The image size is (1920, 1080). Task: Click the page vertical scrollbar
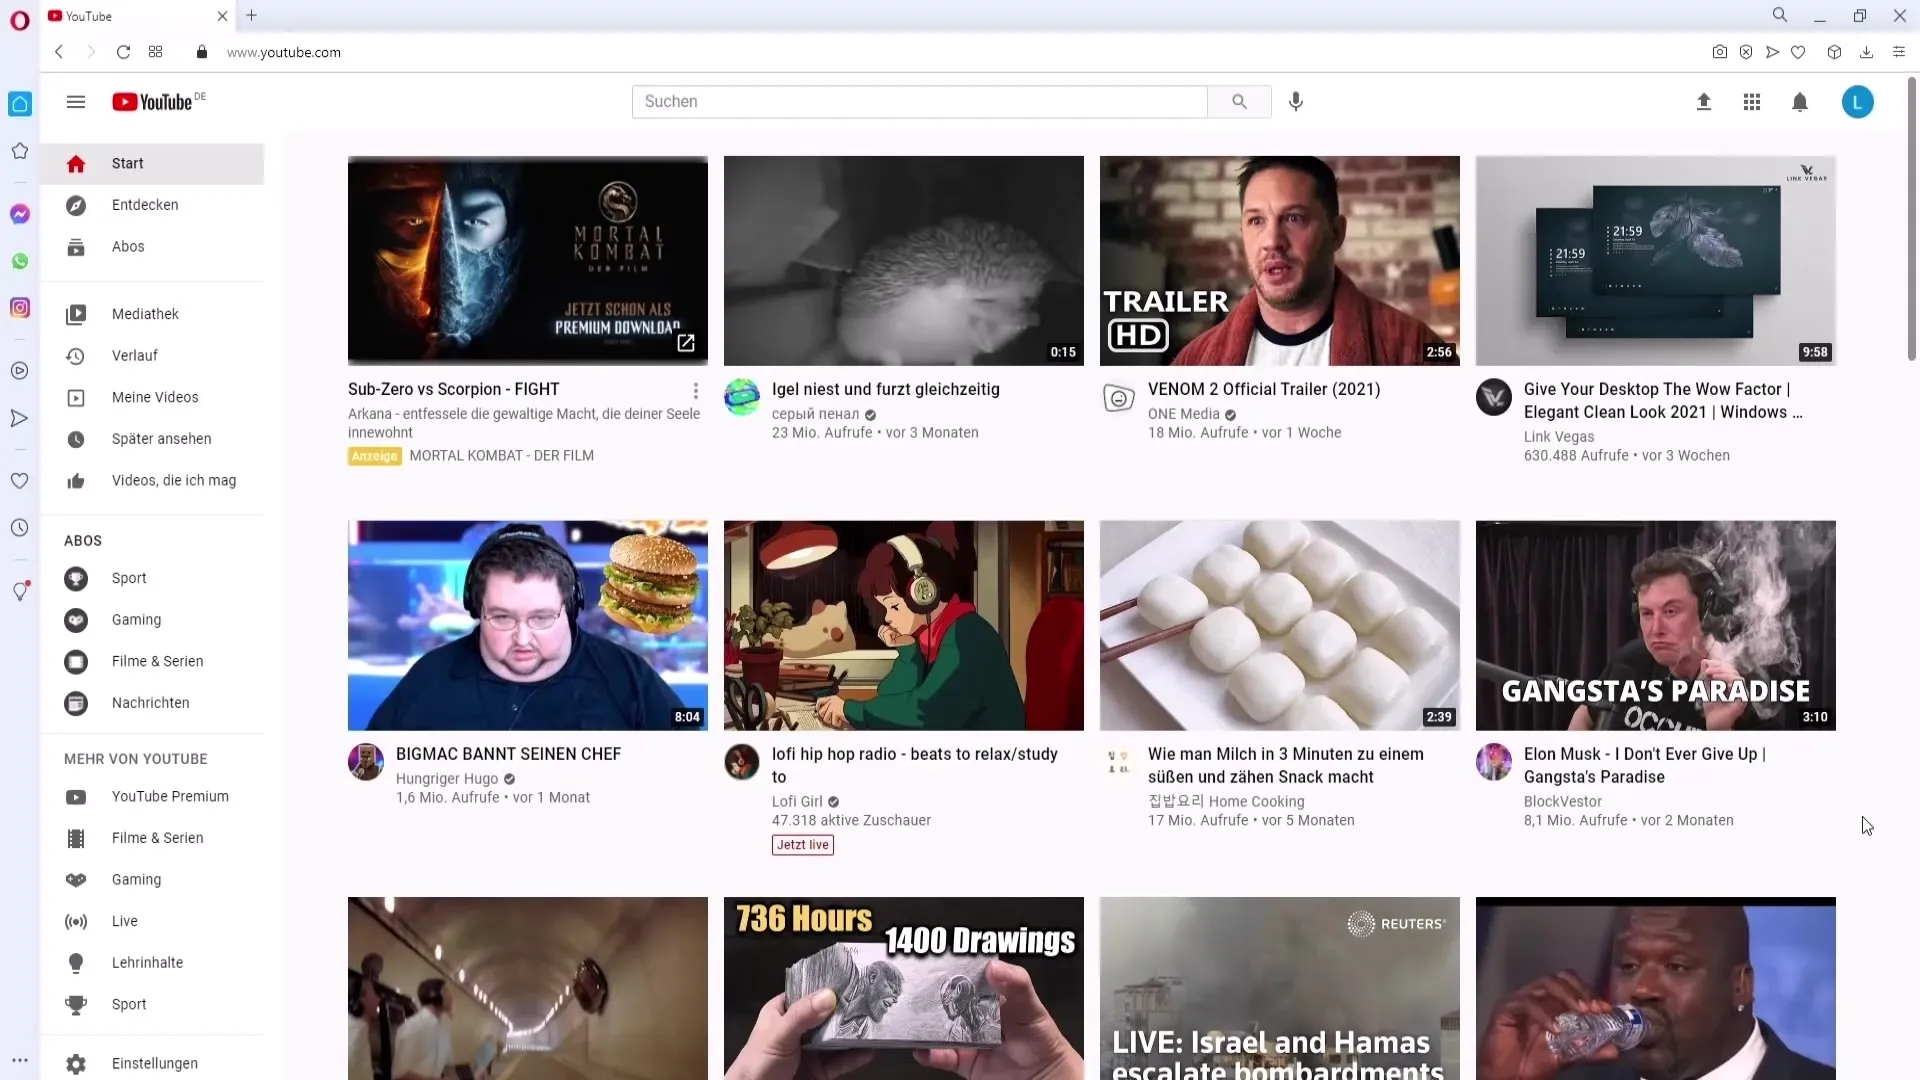(x=1912, y=220)
